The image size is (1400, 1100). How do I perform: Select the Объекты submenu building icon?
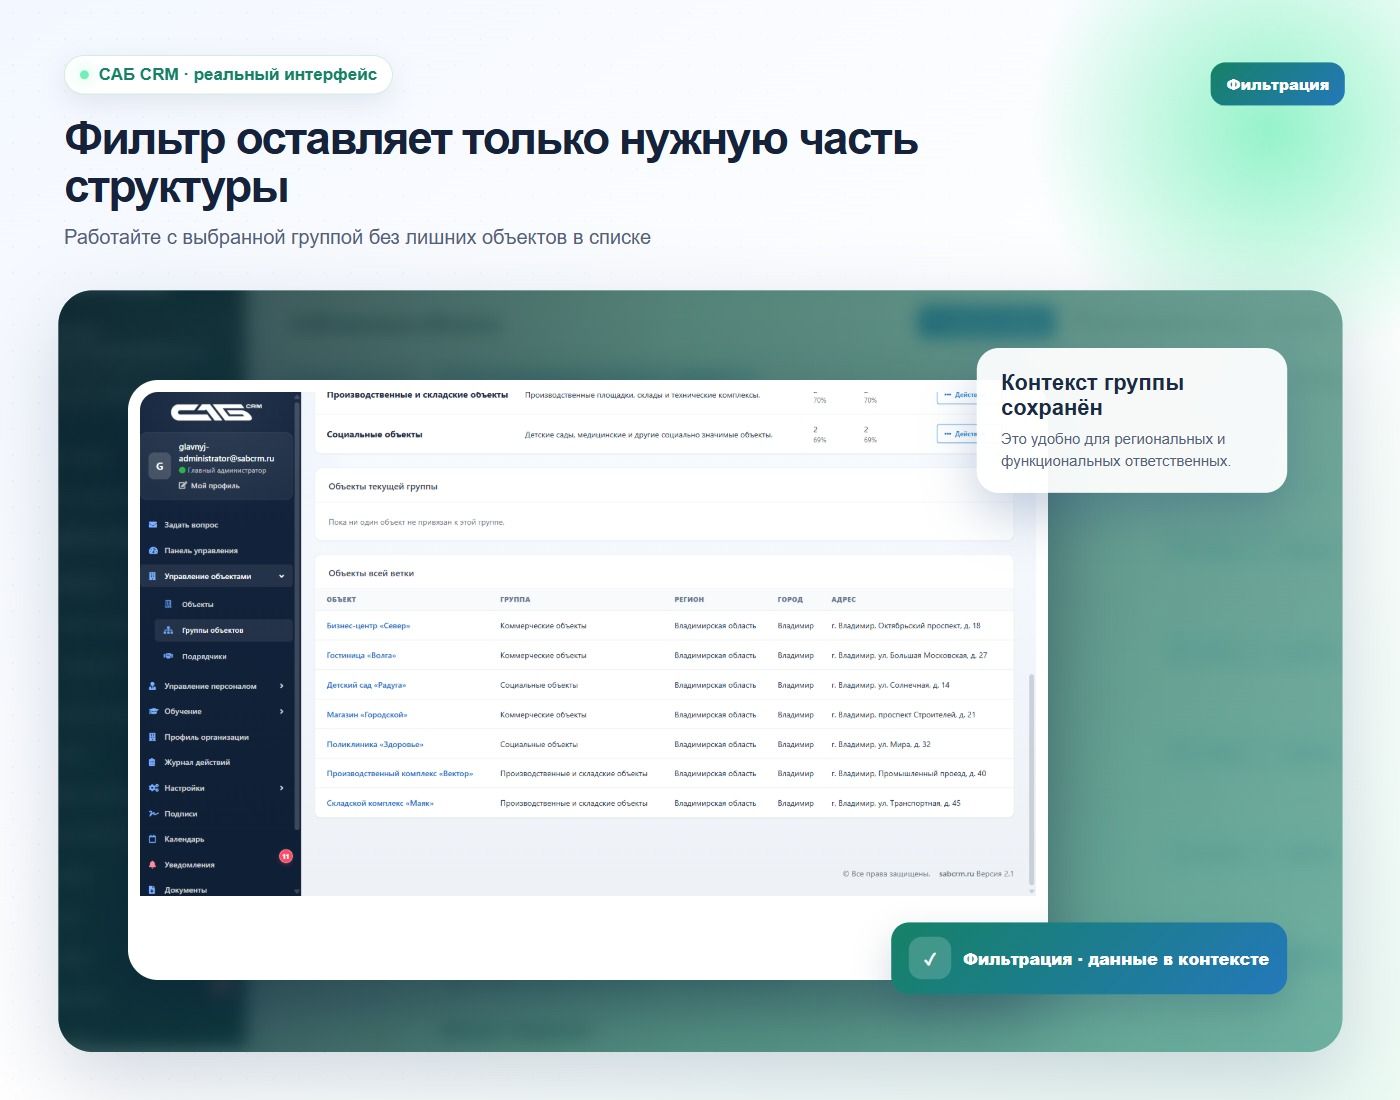pos(168,604)
